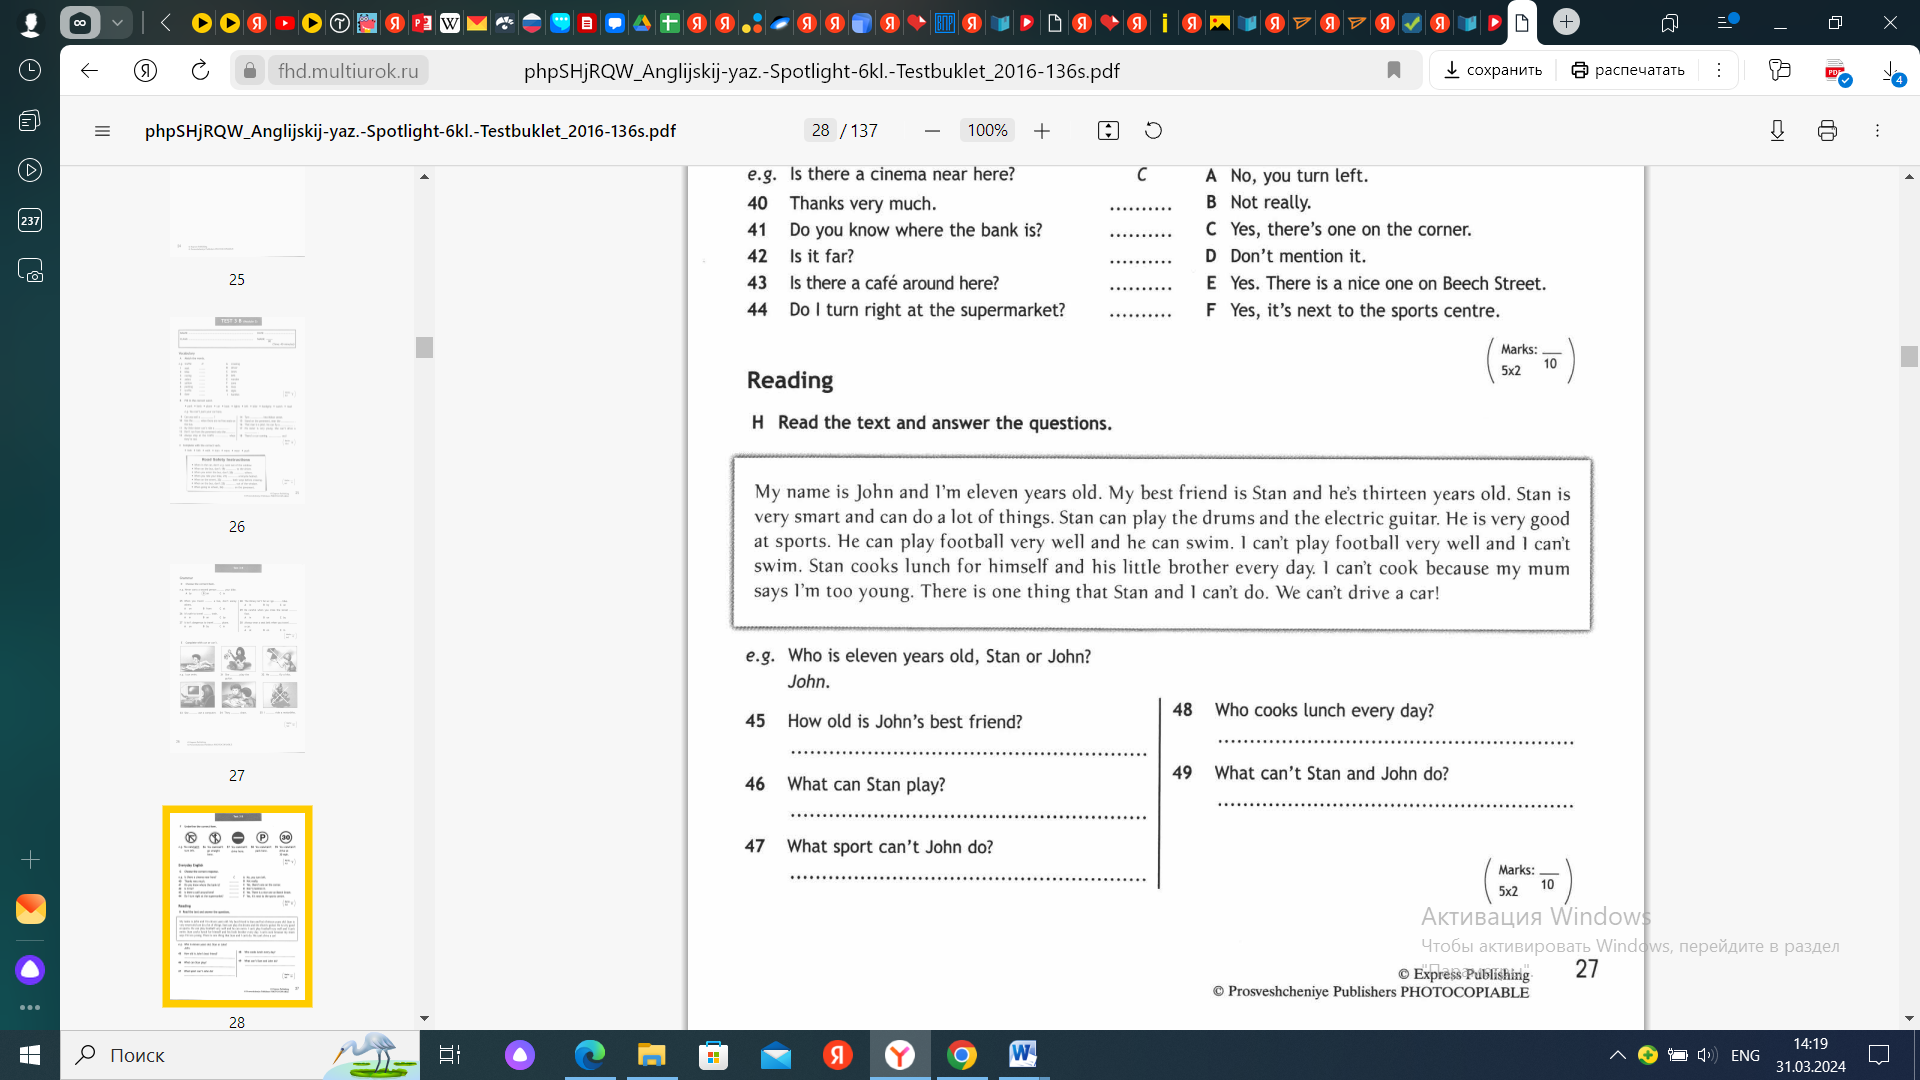Add a sidebar item with the plus icon

(x=30, y=860)
